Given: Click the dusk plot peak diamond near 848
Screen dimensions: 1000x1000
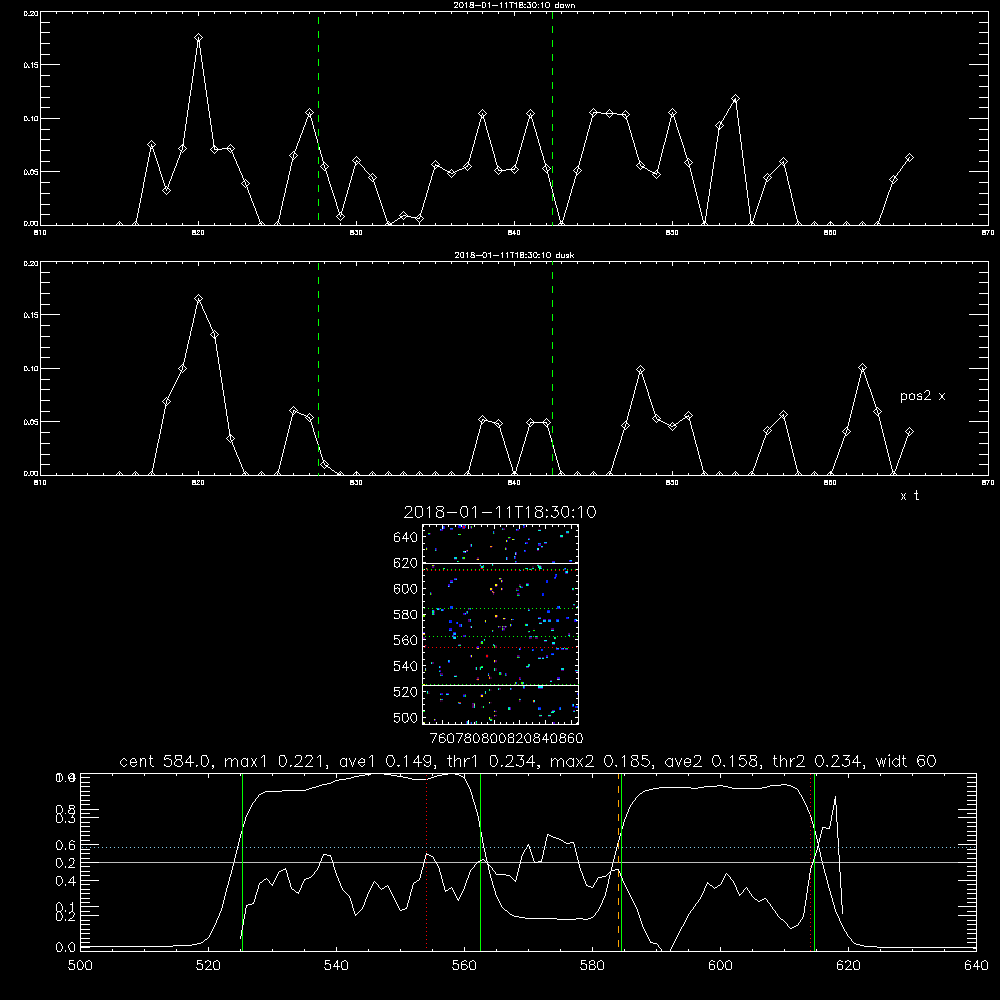Looking at the screenshot, I should coord(641,369).
